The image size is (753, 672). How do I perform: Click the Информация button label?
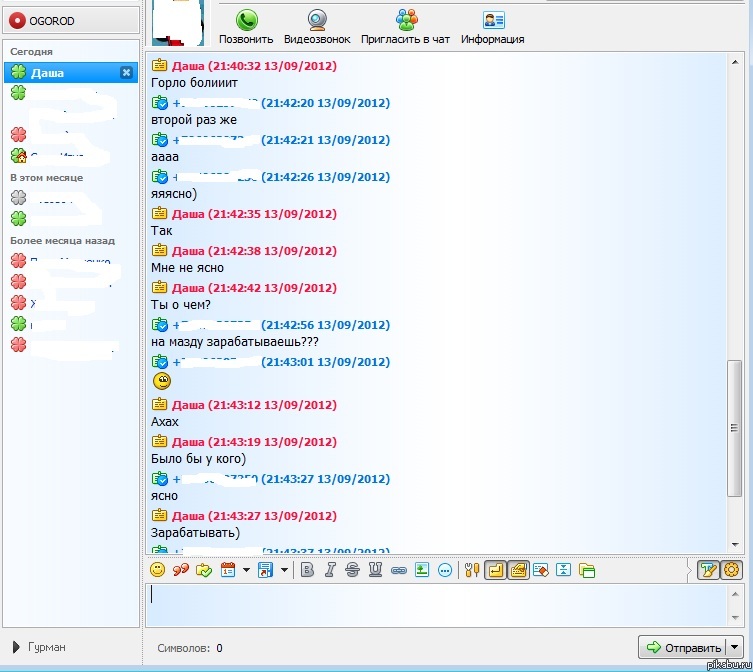493,39
